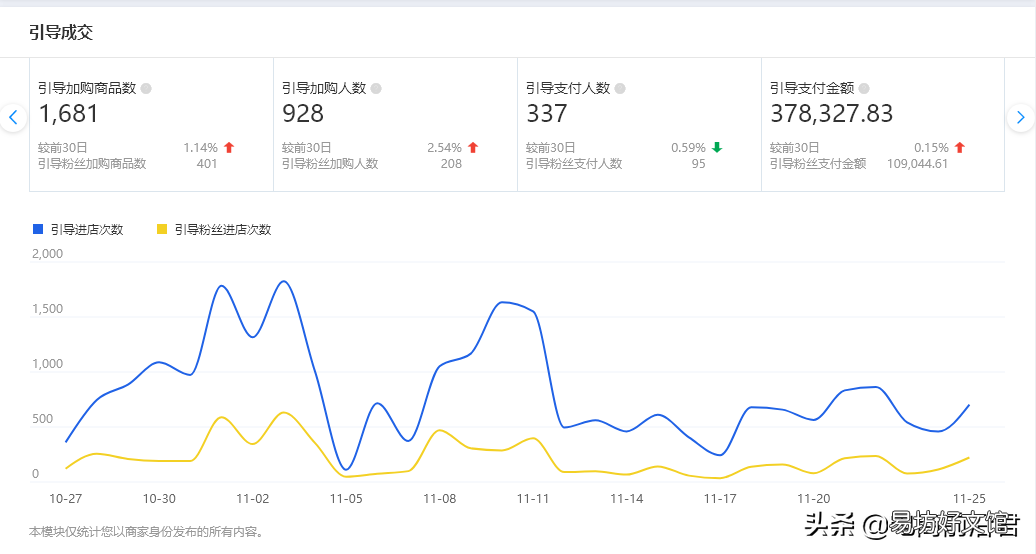Click the 11-20 x-axis date
The image size is (1036, 554).
click(813, 499)
